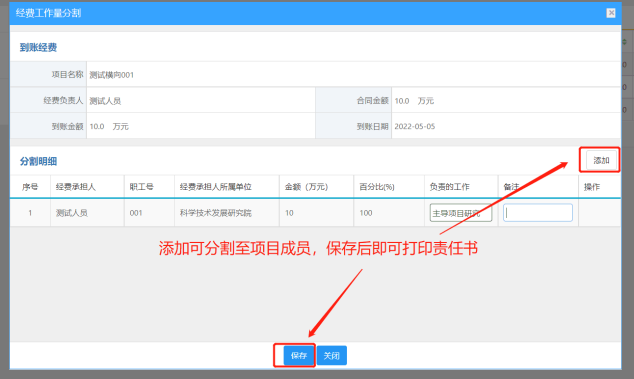Select the 经费承担人 column header
The image size is (634, 379).
point(76,187)
